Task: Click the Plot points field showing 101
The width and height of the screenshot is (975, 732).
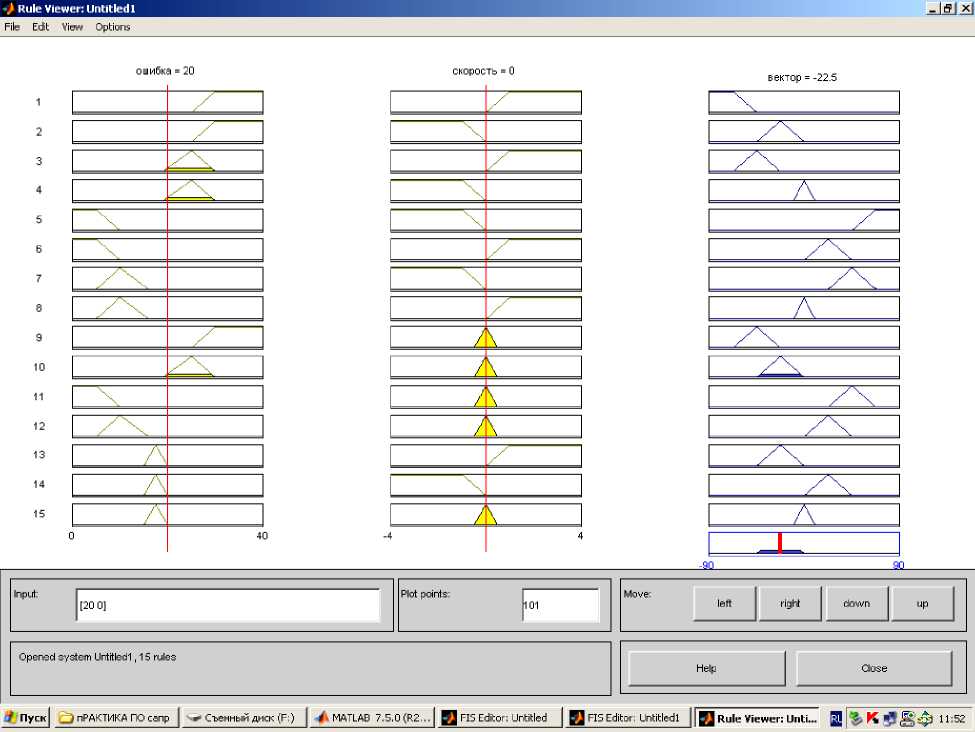Action: point(560,605)
